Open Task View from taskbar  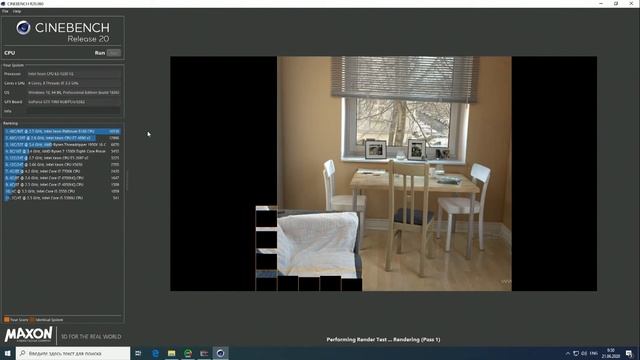(138, 353)
